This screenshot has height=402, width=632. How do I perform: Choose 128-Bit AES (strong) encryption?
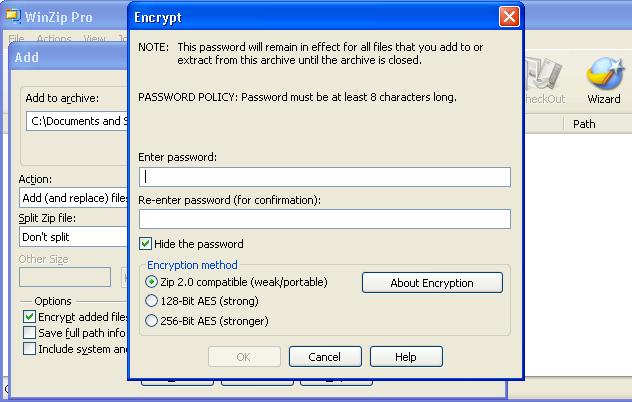151,301
